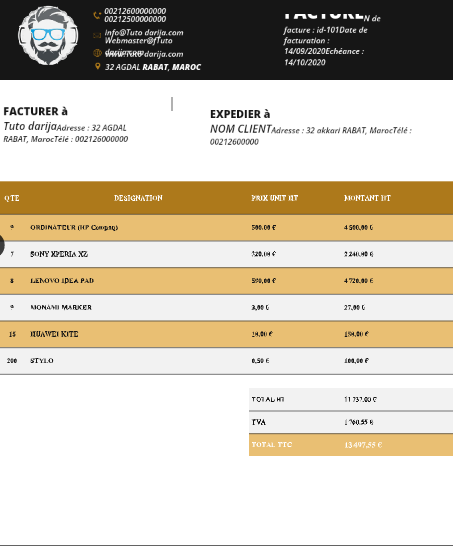The height and width of the screenshot is (546, 453).
Task: Click the DESIGNATION column header
Action: 138,198
